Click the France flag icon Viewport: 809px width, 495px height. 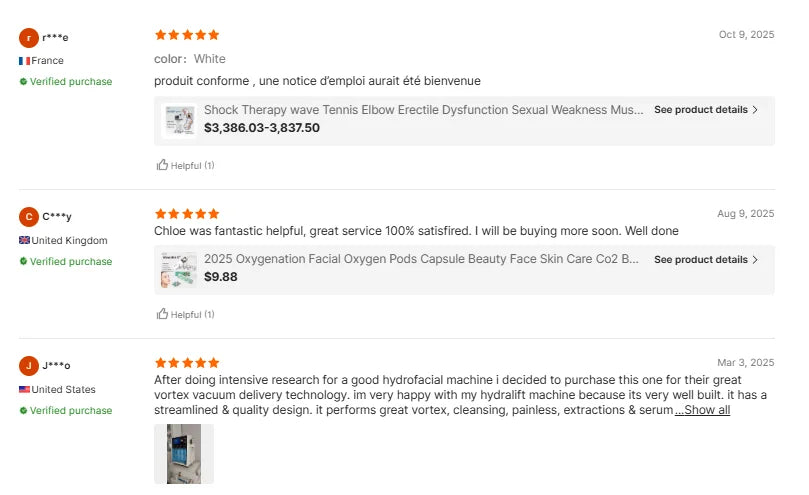point(24,61)
